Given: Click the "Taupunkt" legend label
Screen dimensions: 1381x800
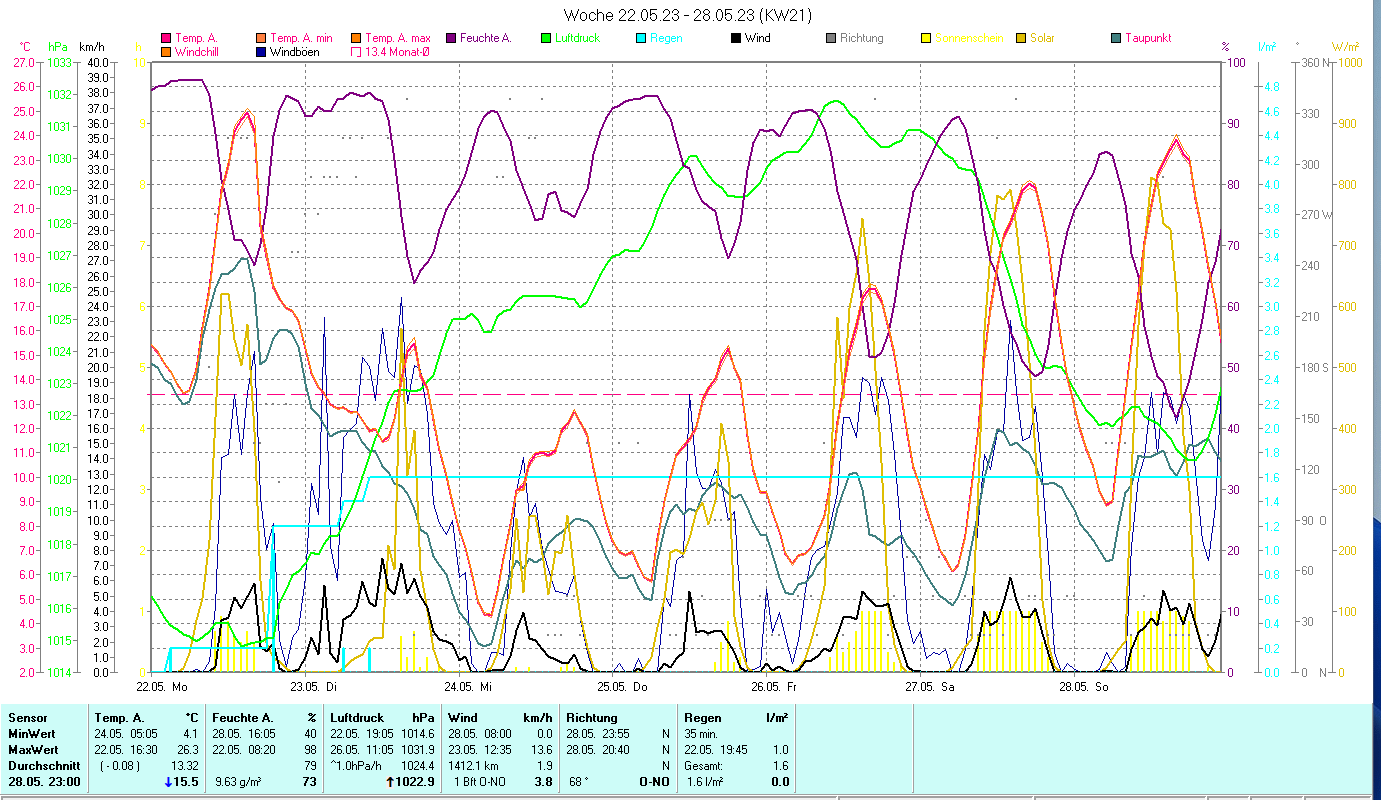Looking at the screenshot, I should 1148,38.
